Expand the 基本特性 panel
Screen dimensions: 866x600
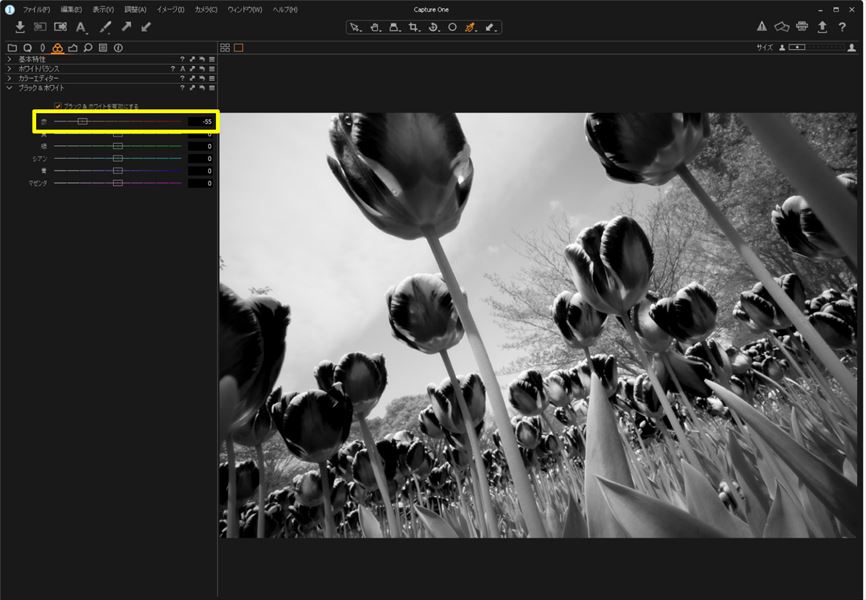(9, 59)
